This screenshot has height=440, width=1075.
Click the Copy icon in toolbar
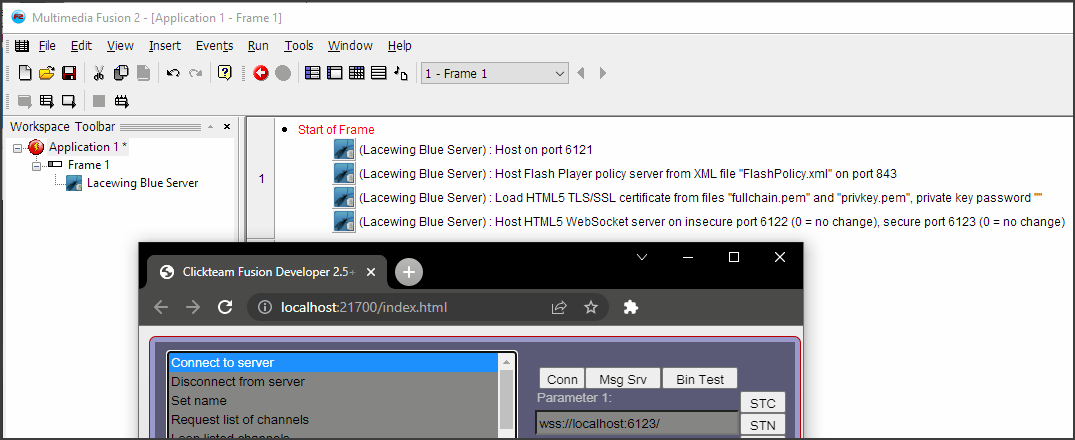[121, 73]
